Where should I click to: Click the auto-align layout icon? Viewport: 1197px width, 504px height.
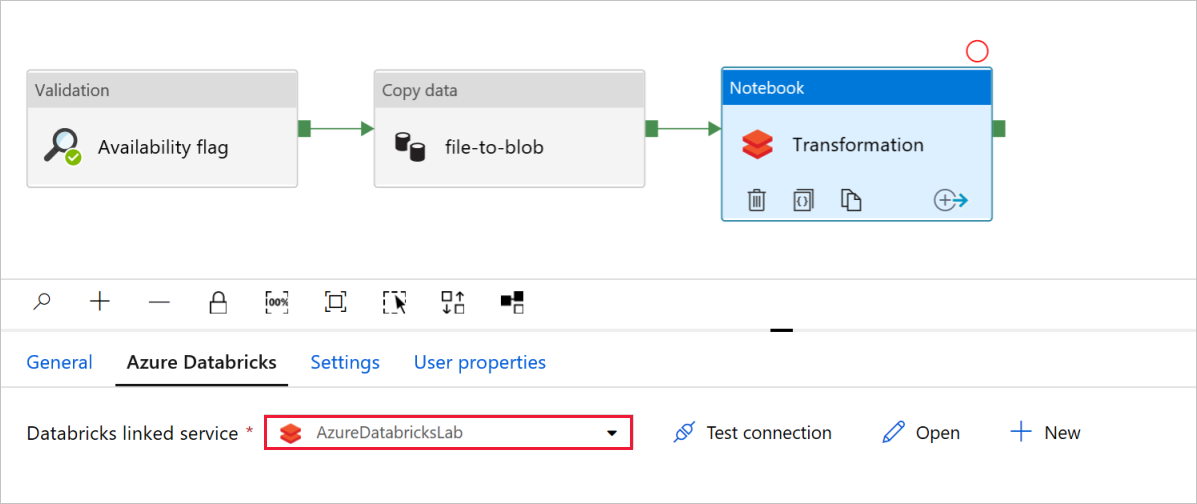click(454, 301)
